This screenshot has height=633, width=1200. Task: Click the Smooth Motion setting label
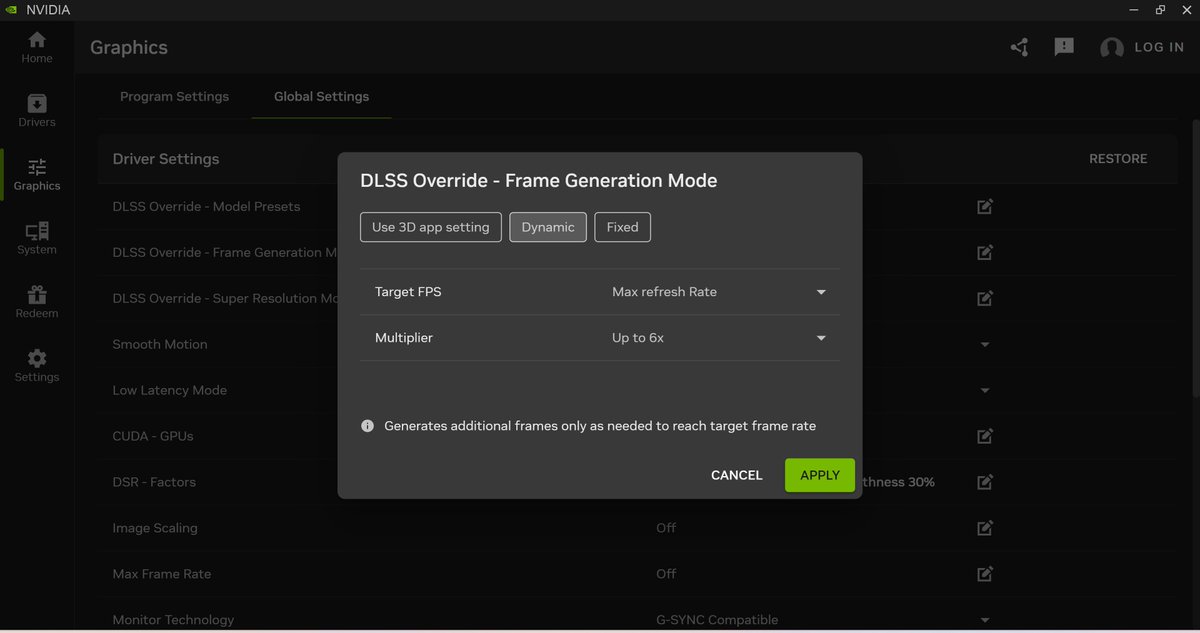pos(160,344)
